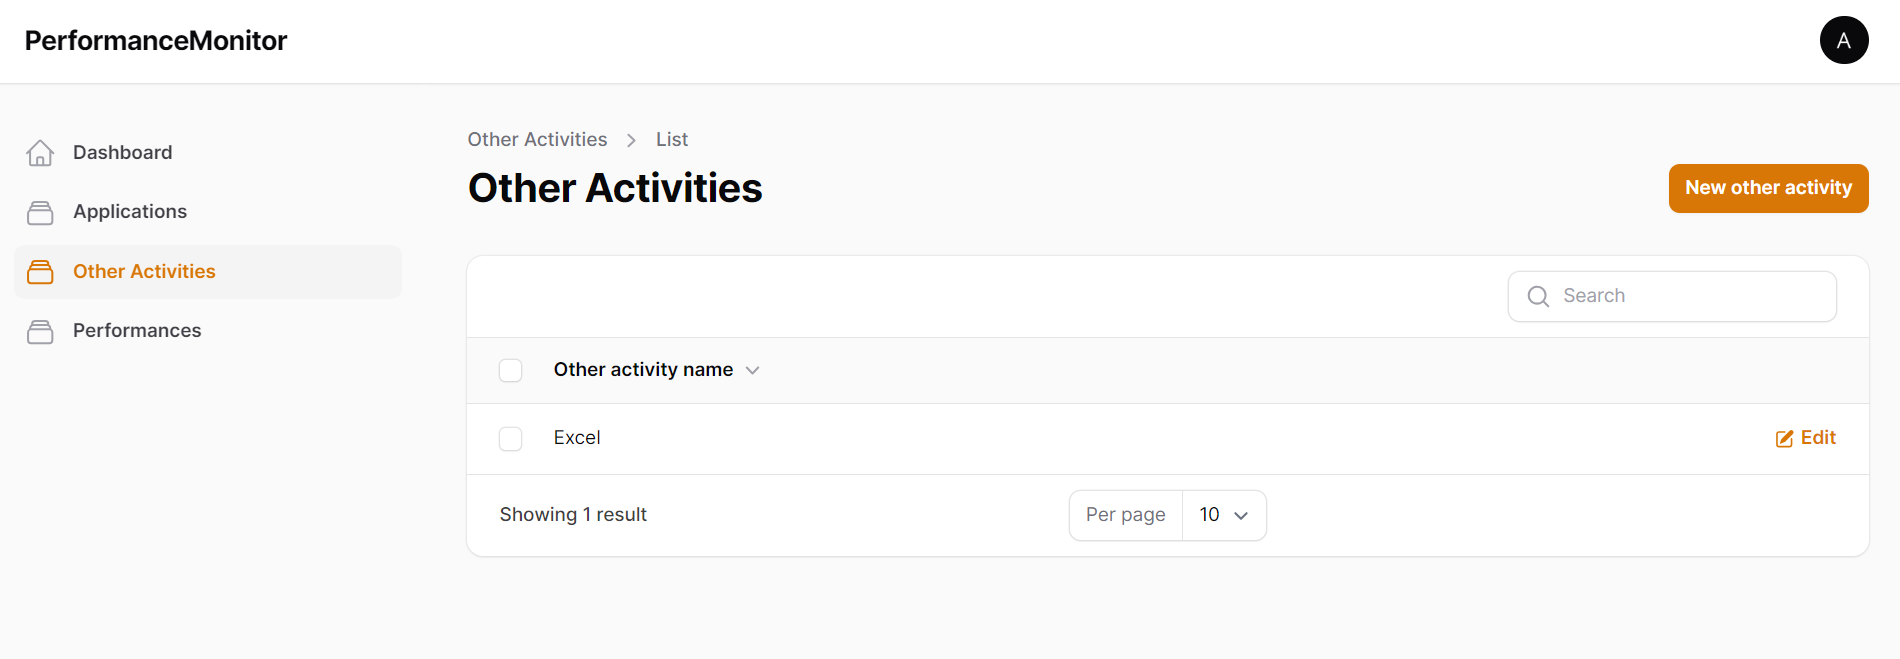
Task: Click the Applications sidebar icon
Action: [x=40, y=211]
